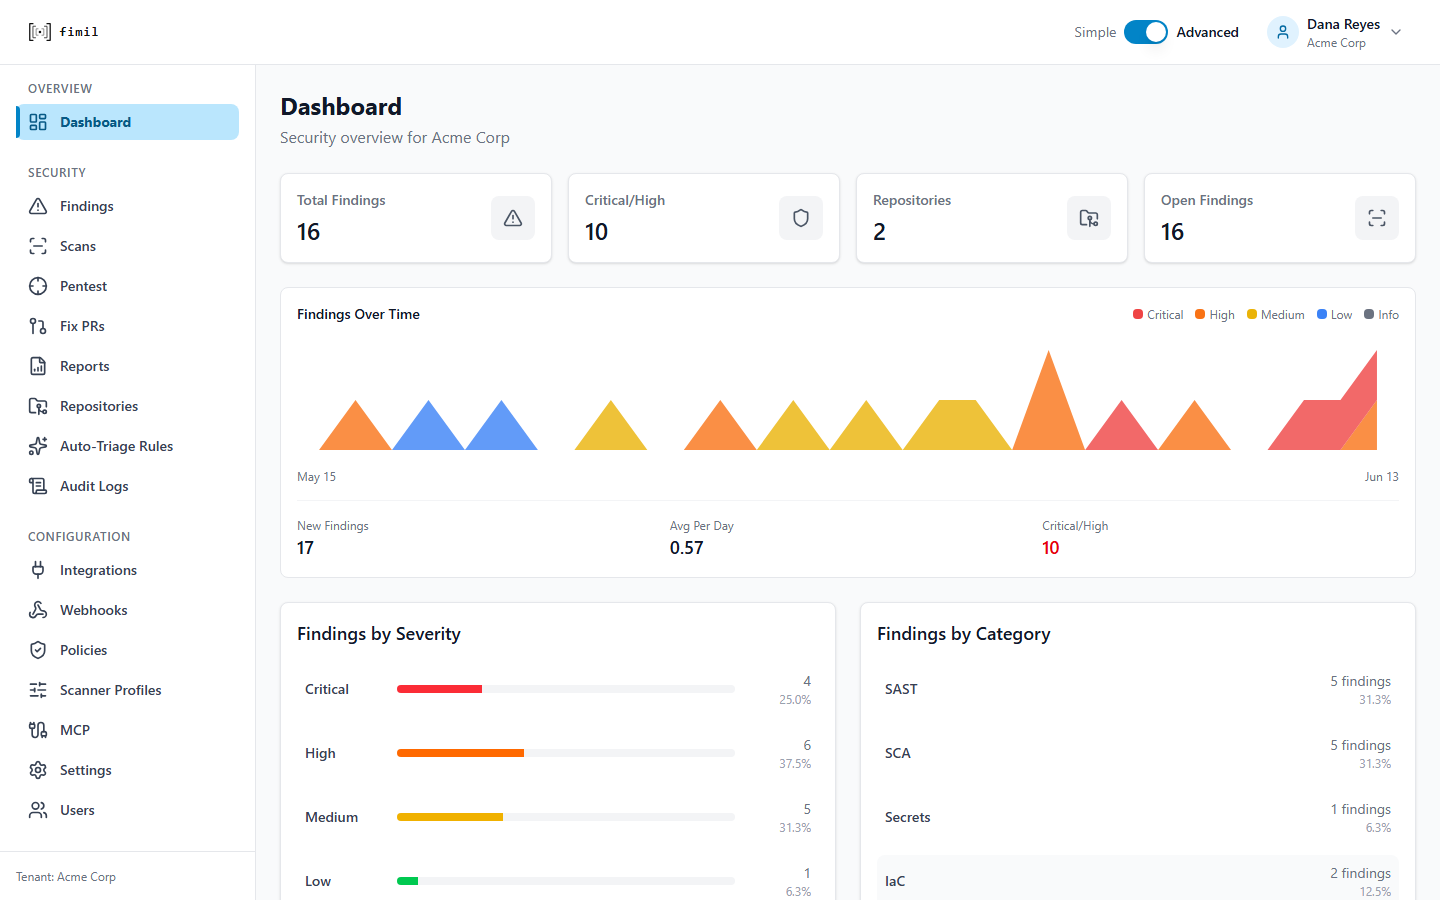Open Fix PRs page
The height and width of the screenshot is (900, 1440).
click(128, 326)
